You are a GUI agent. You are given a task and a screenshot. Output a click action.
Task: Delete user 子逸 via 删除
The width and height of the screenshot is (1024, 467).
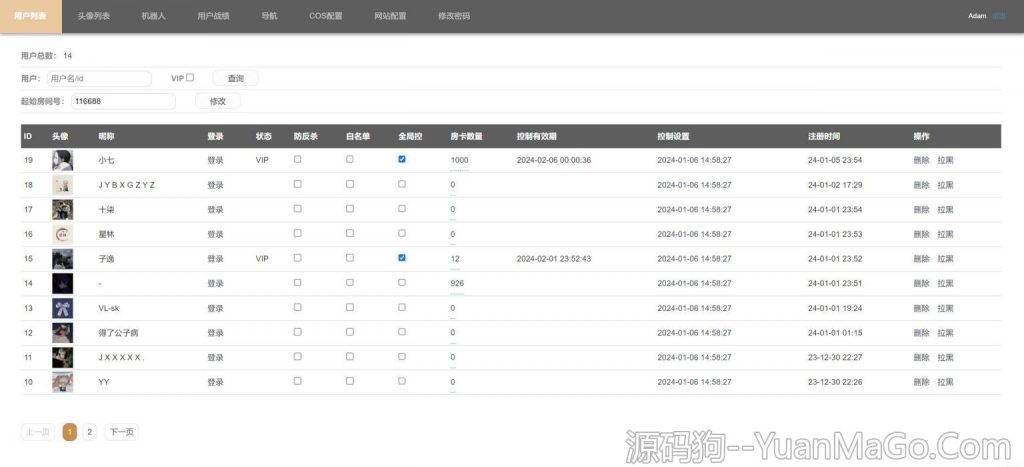(921, 259)
